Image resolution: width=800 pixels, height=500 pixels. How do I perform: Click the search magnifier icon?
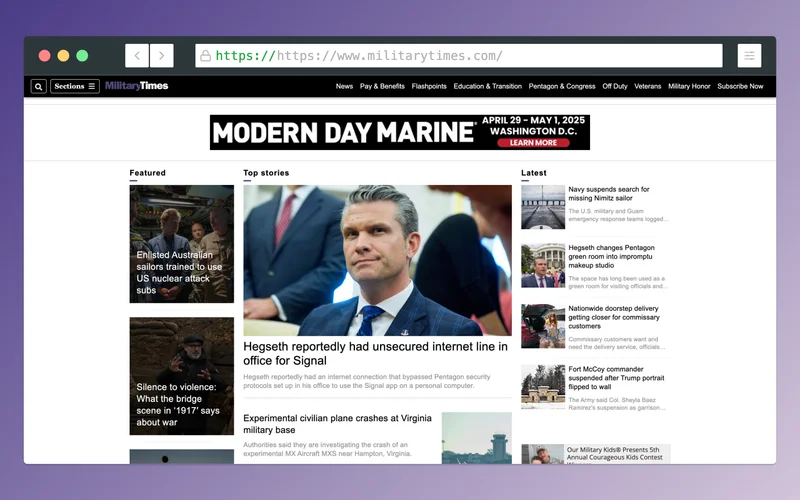(x=39, y=87)
